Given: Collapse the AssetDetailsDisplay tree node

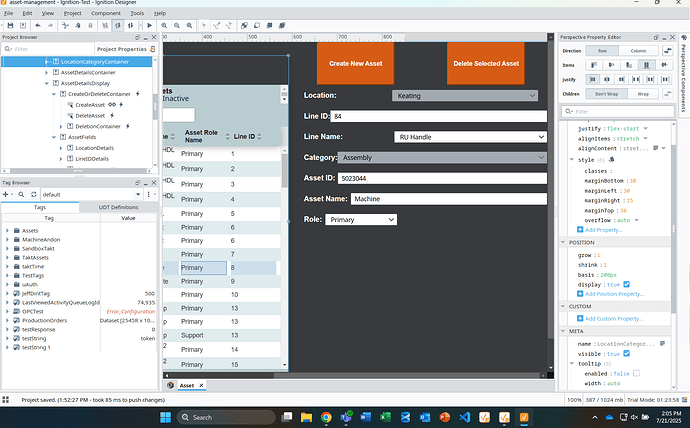Looking at the screenshot, I should (x=47, y=83).
